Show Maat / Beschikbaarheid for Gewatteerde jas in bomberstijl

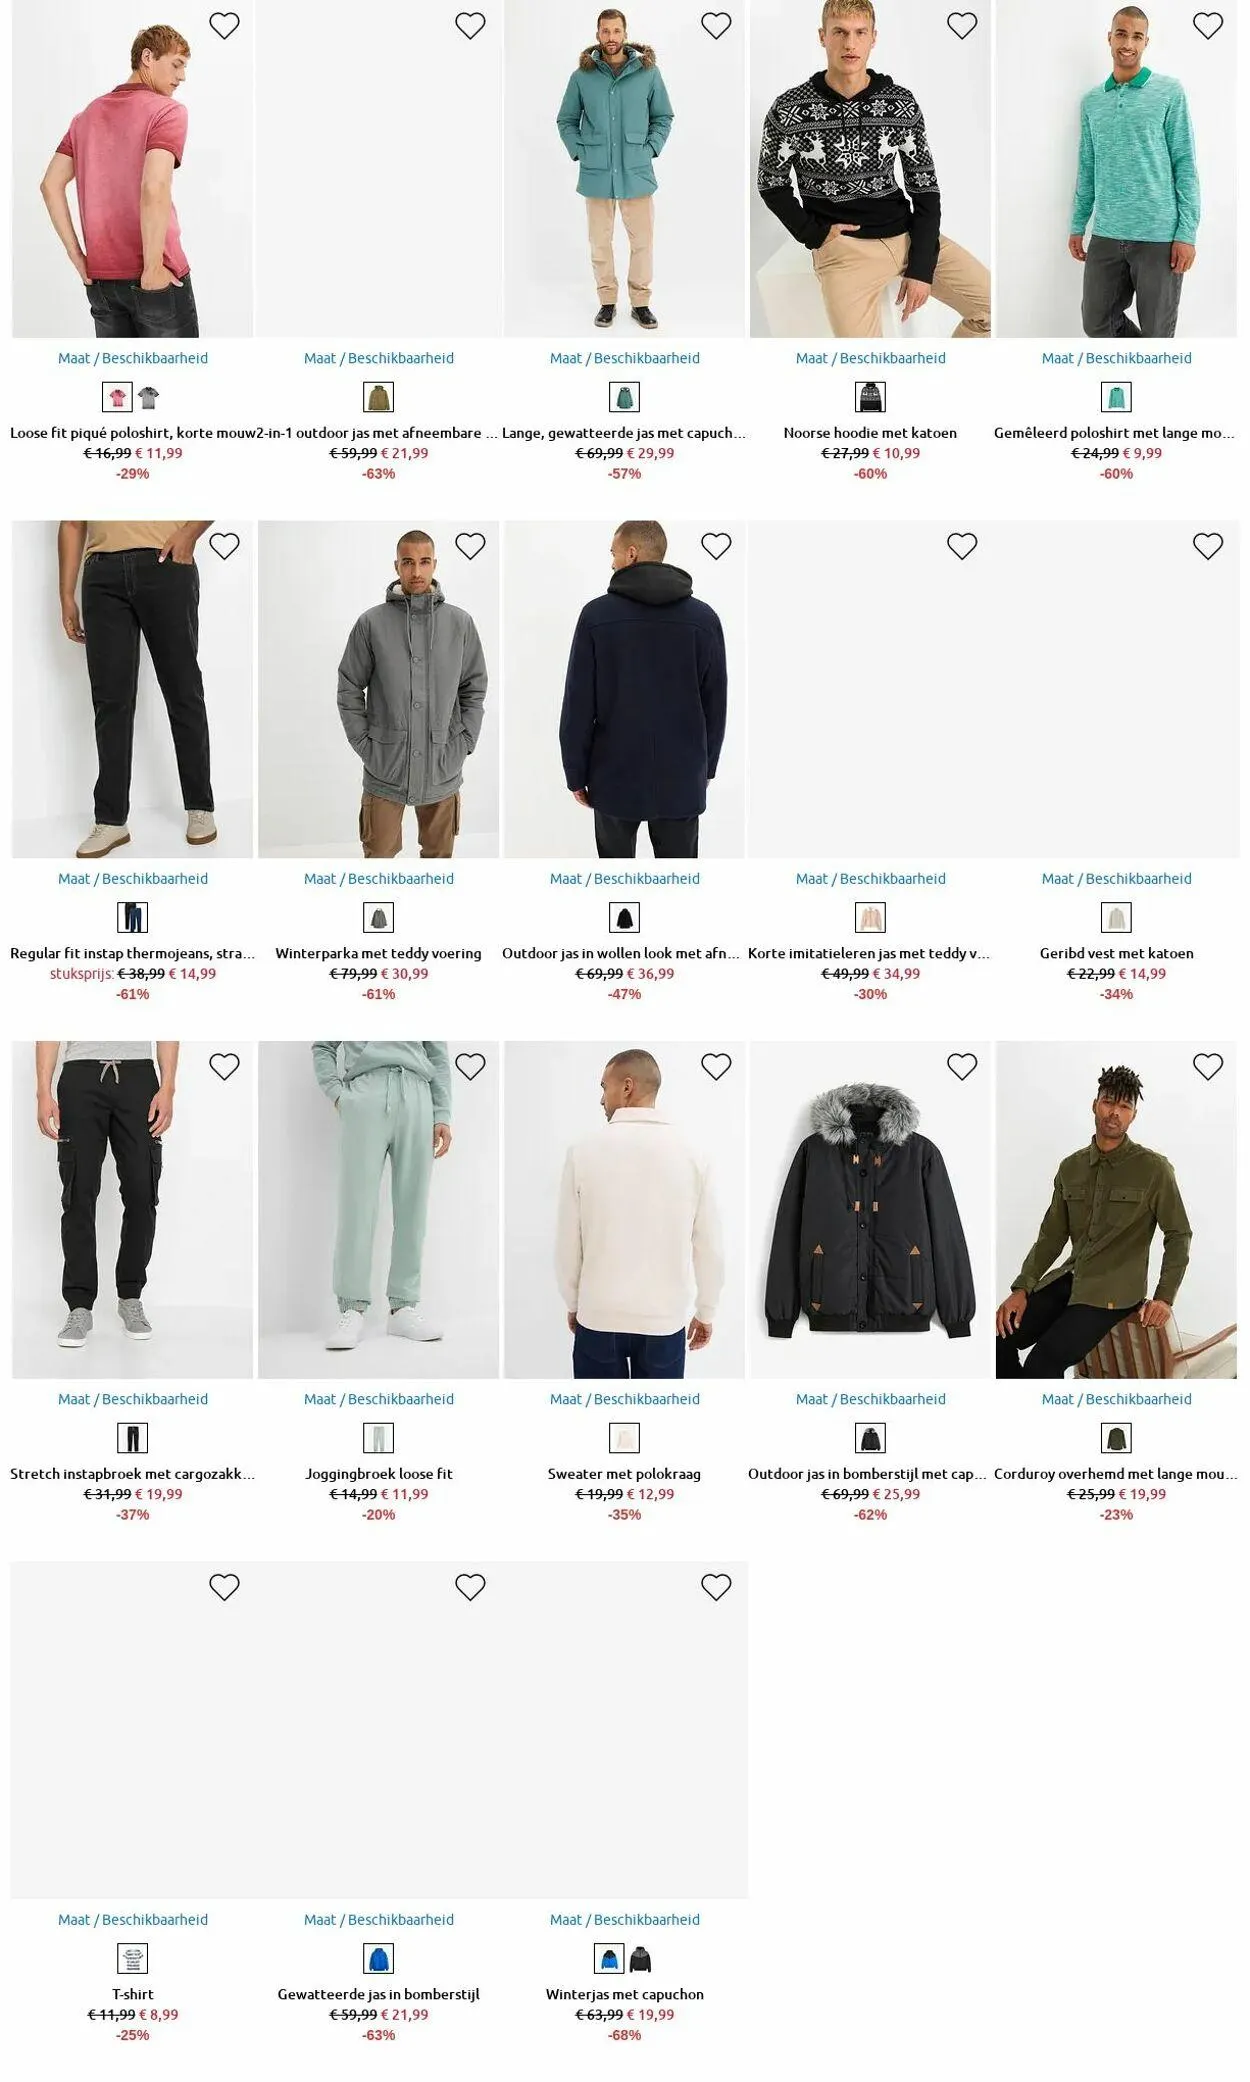(x=379, y=1919)
